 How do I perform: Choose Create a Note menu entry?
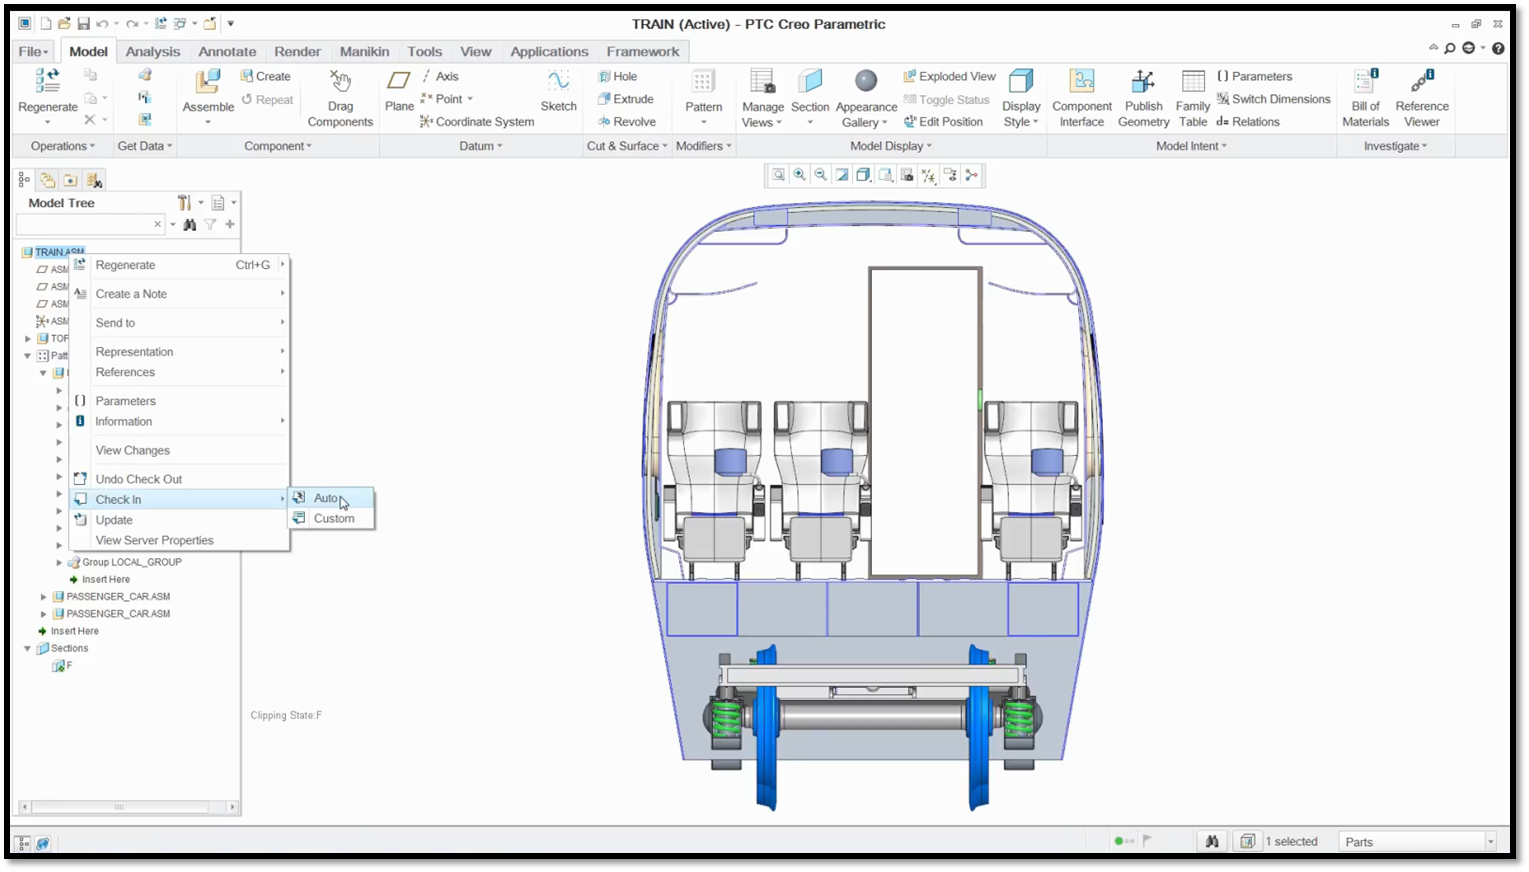(179, 294)
